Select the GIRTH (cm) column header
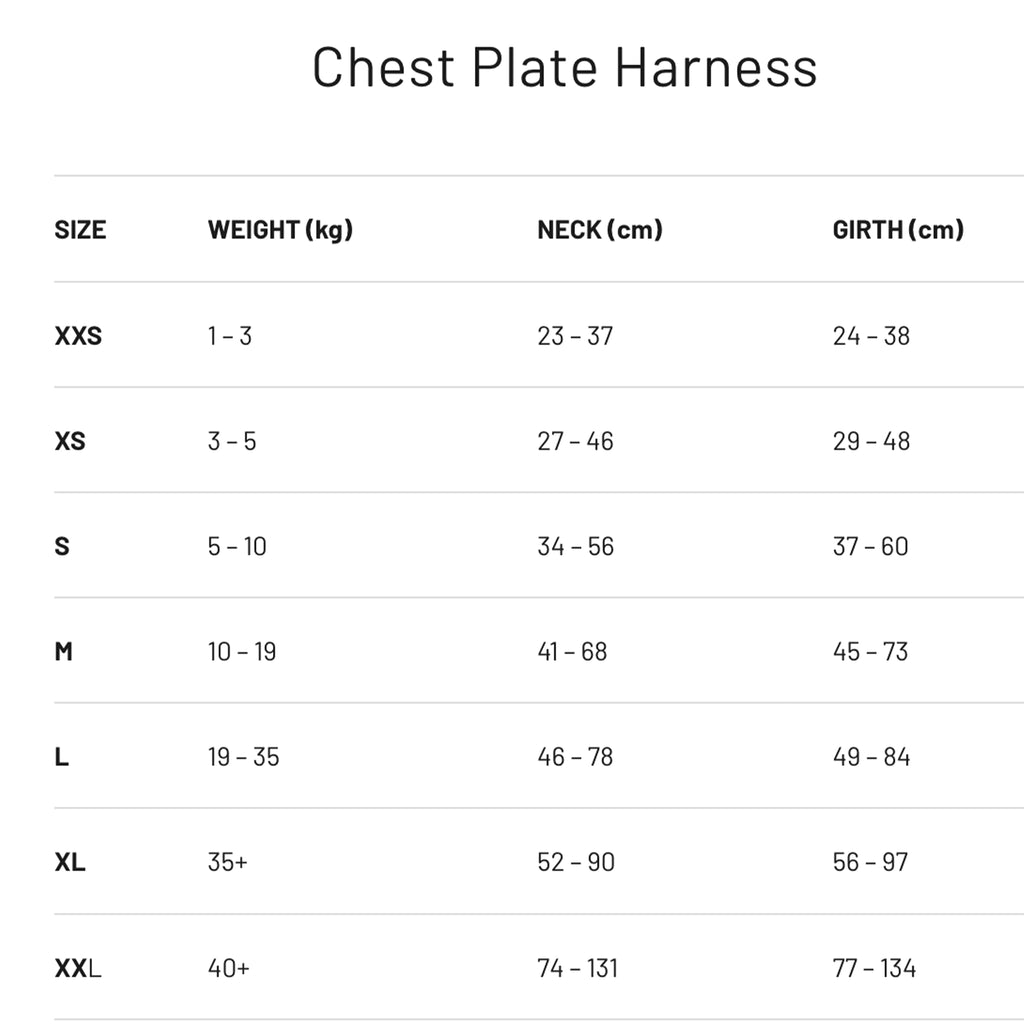 [x=898, y=230]
